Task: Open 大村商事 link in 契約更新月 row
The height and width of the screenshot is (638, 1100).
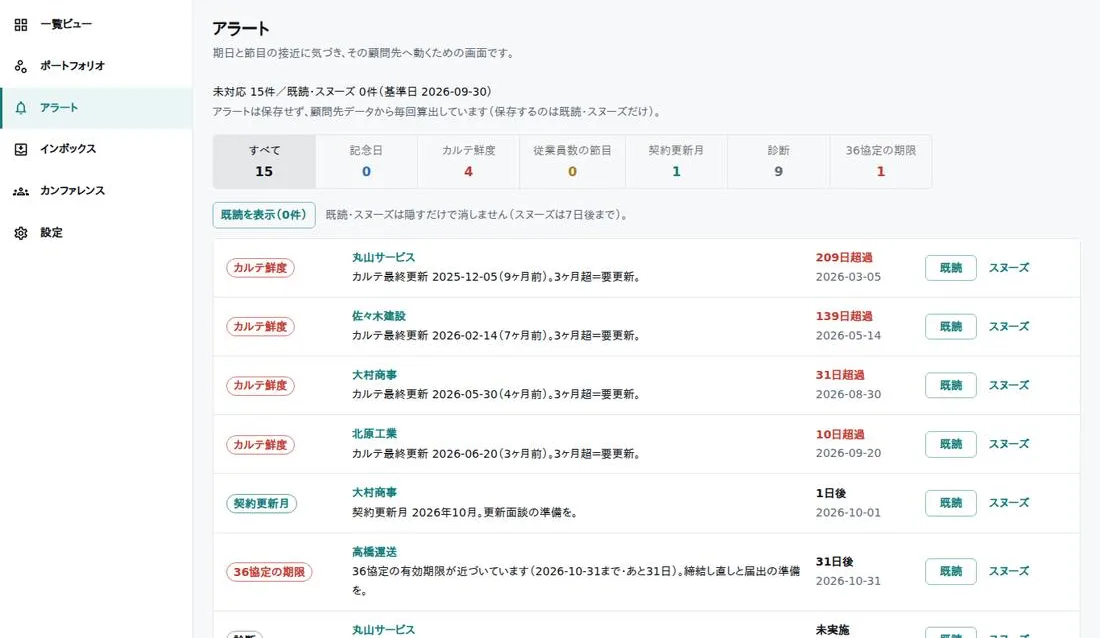Action: click(x=374, y=493)
